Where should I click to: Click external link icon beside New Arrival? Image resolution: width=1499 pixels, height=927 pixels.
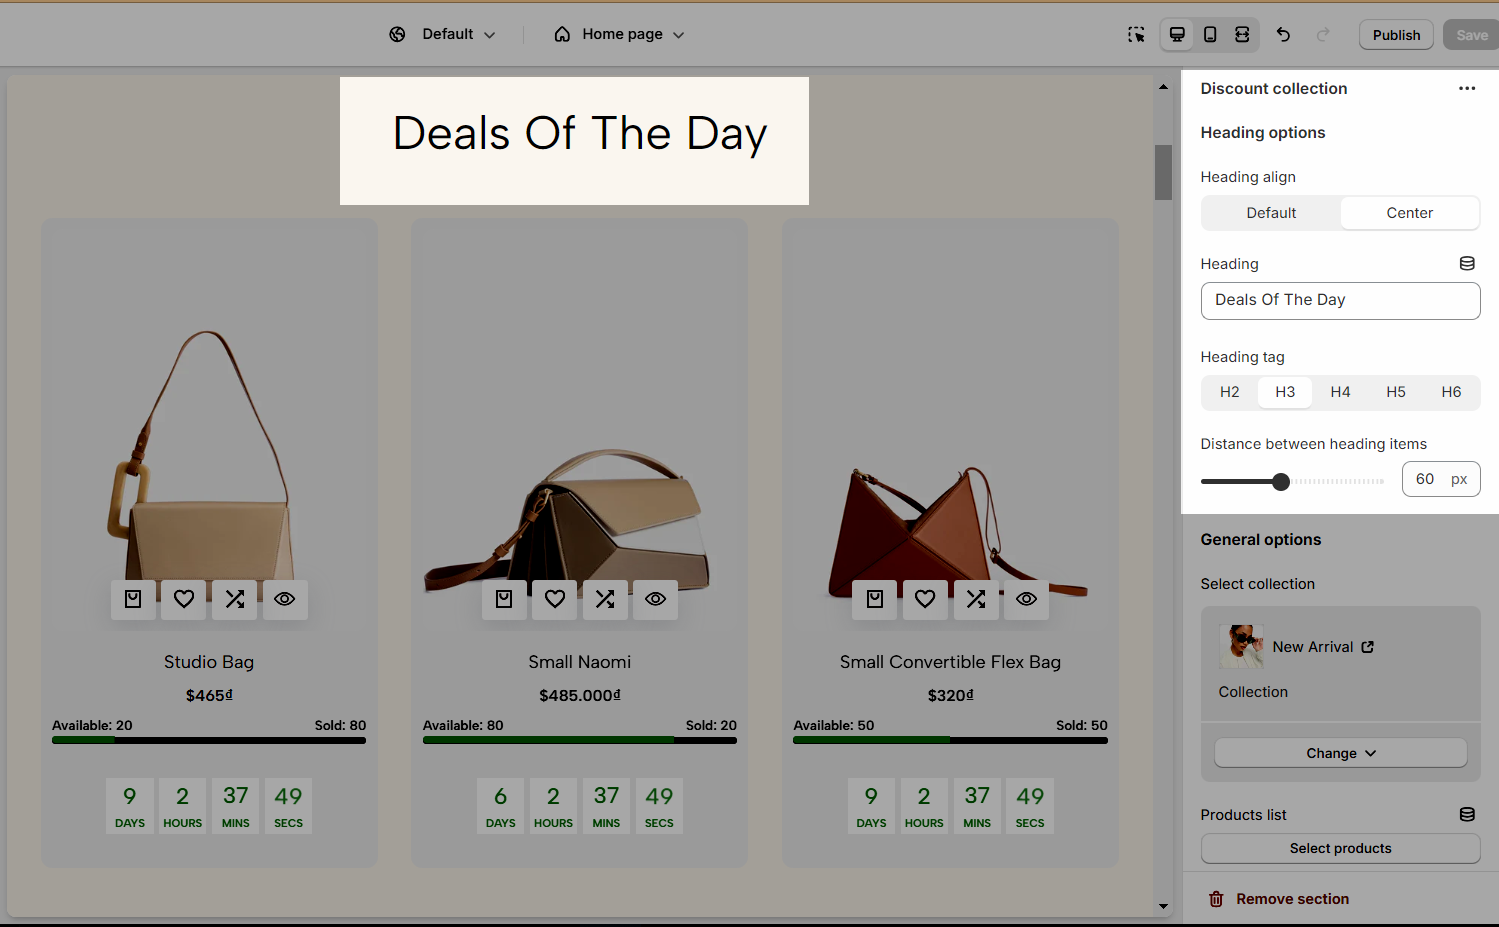point(1368,647)
